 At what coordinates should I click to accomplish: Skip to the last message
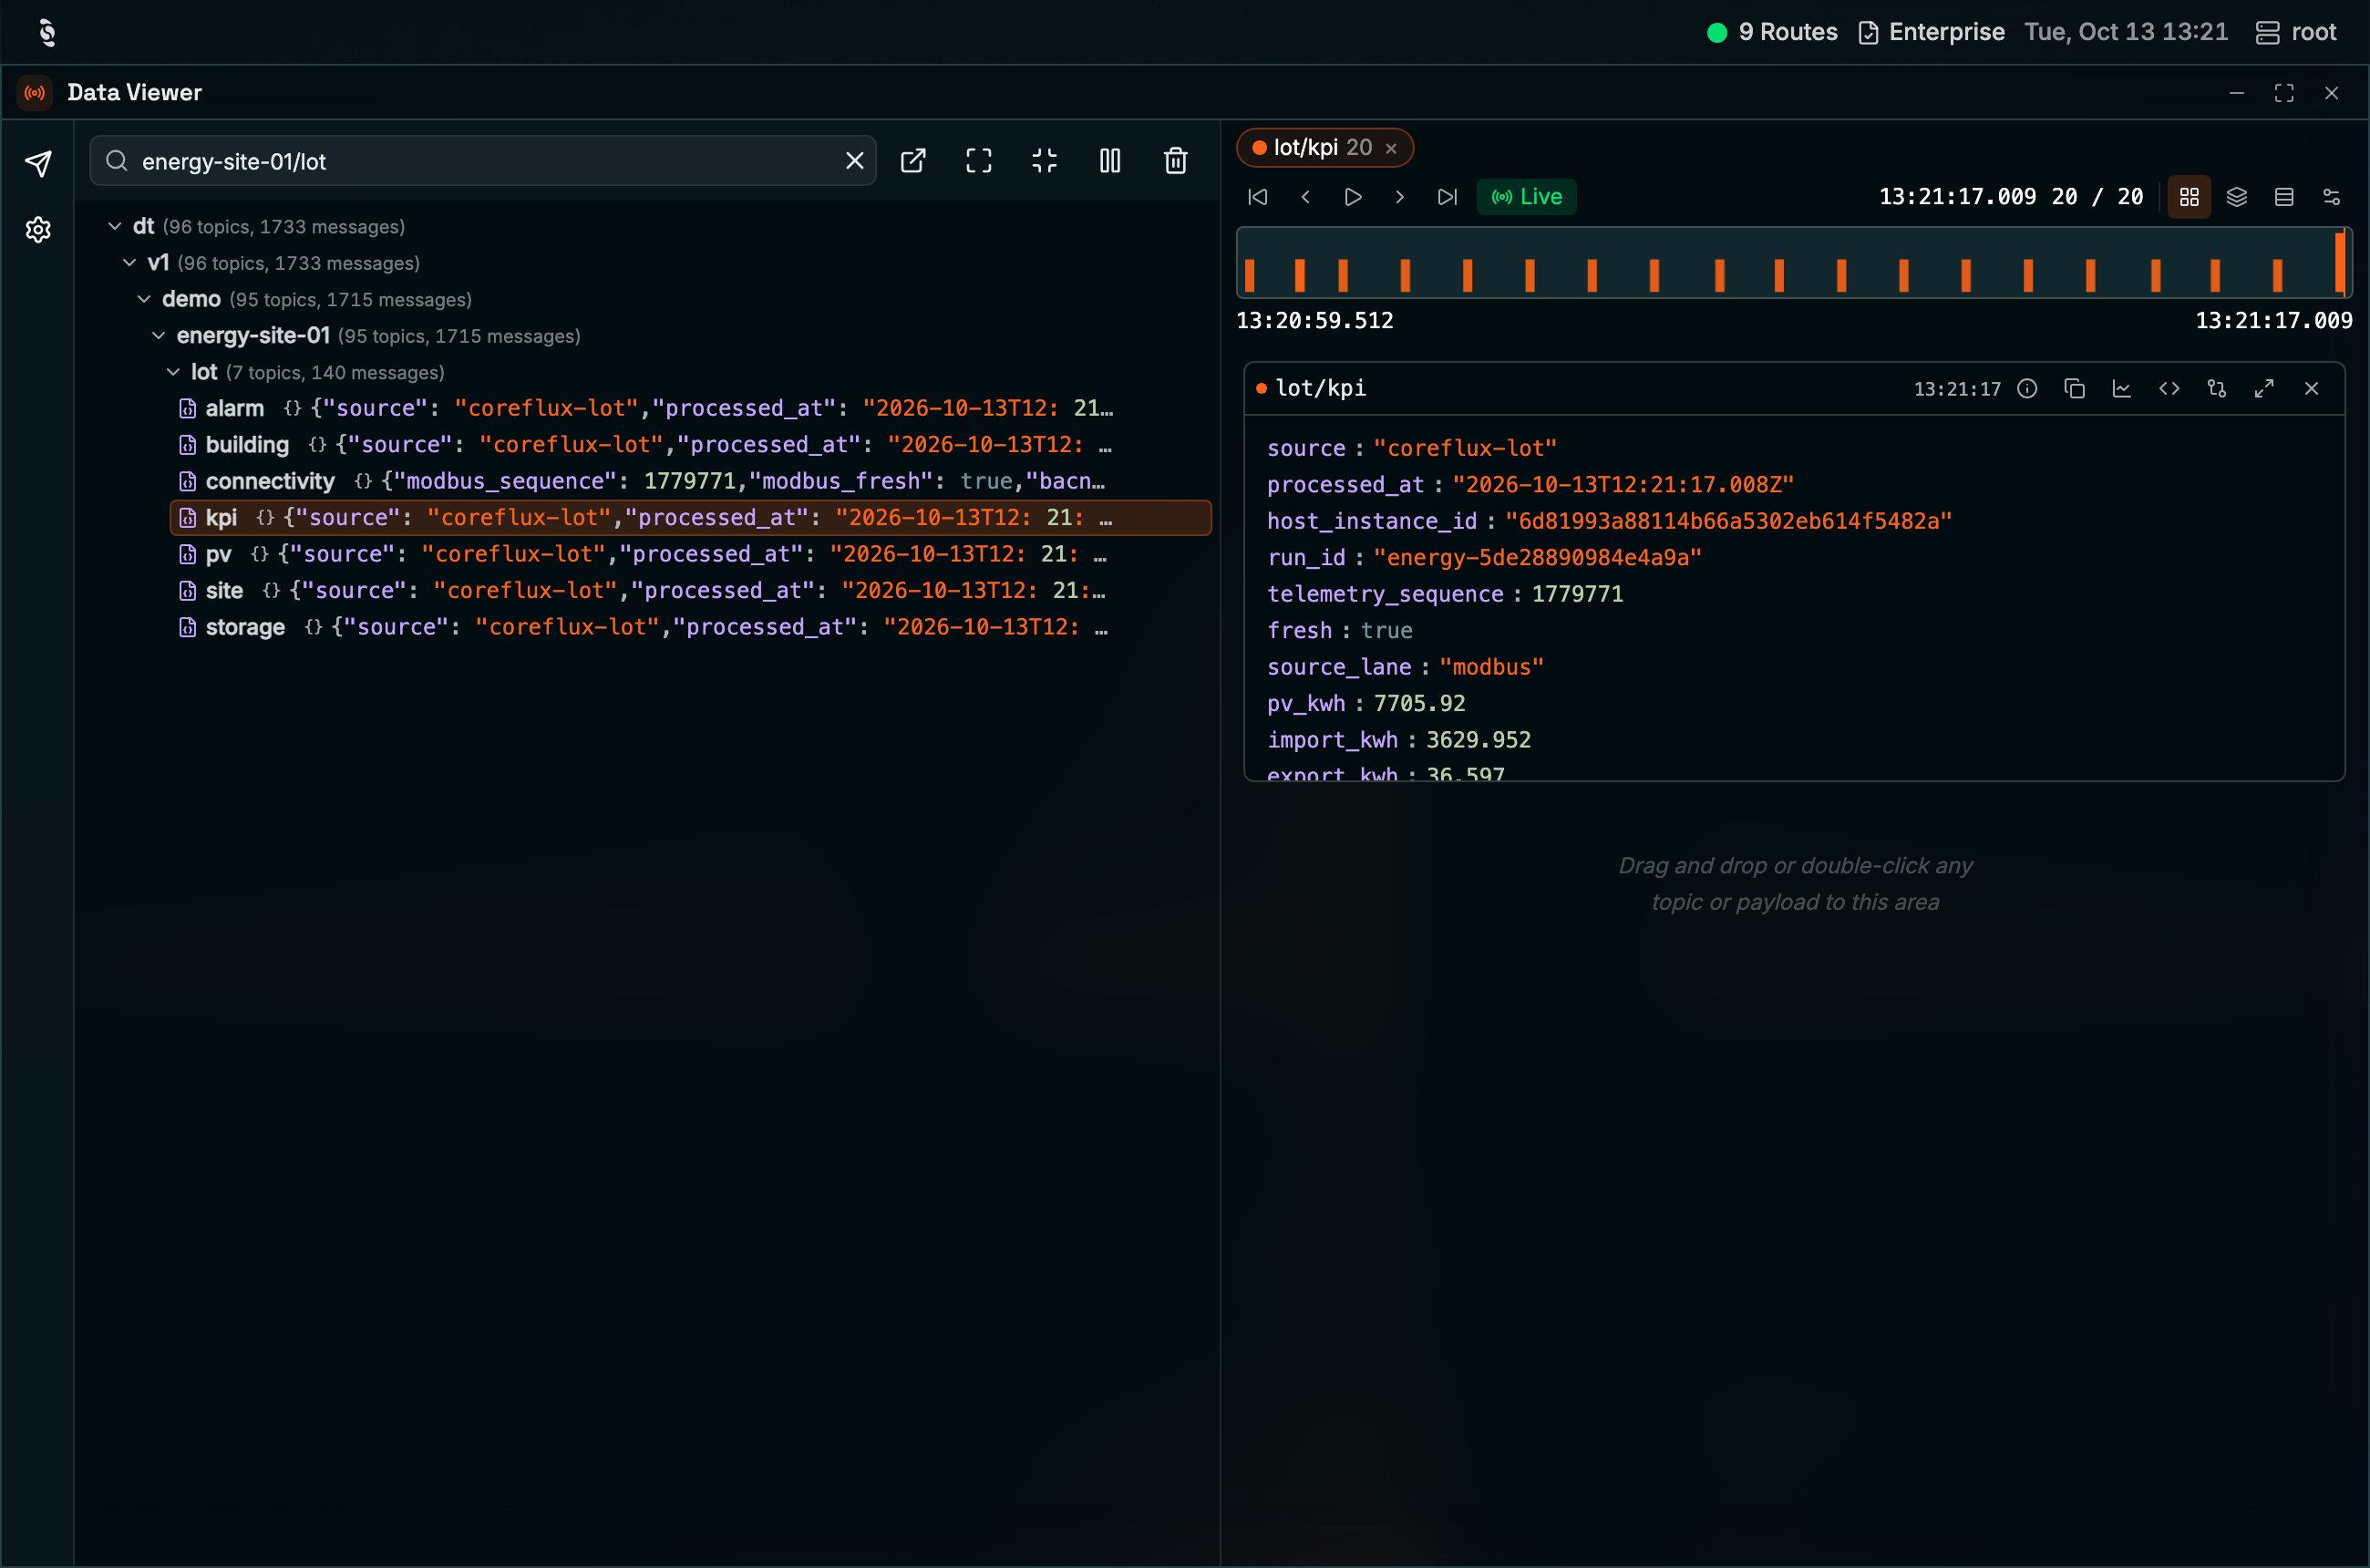[1447, 197]
